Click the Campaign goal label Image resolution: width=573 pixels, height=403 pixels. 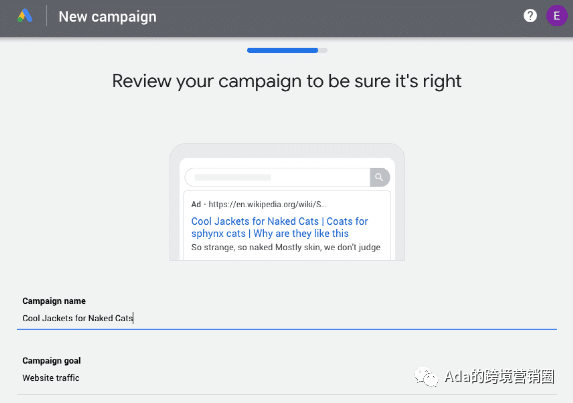(52, 361)
